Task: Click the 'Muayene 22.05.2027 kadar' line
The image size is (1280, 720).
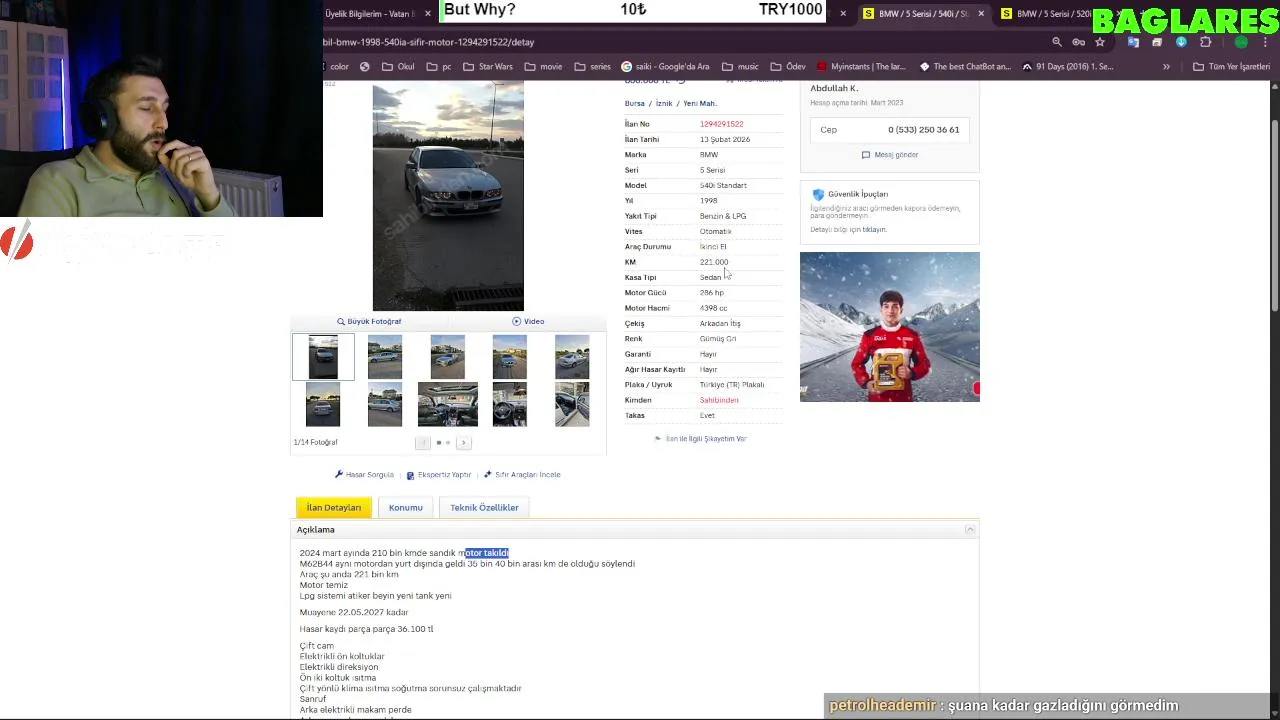Action: (x=354, y=613)
